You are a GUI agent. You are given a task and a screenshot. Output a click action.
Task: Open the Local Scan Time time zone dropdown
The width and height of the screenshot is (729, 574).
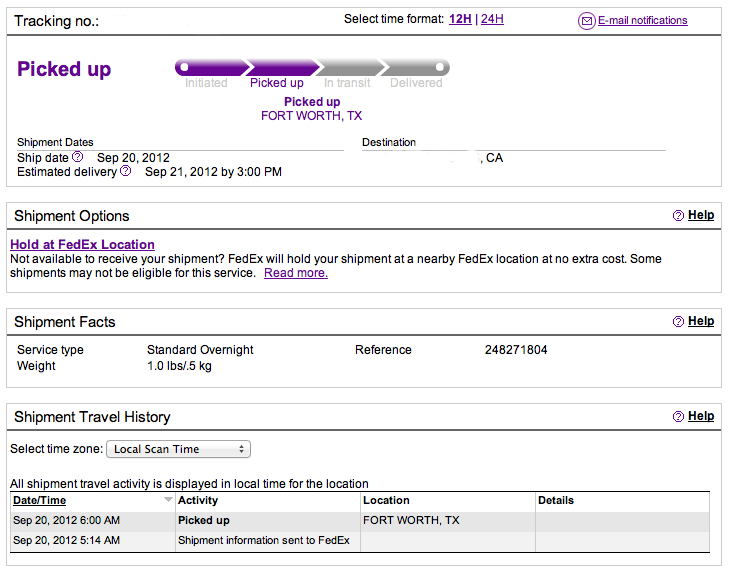pyautogui.click(x=179, y=449)
